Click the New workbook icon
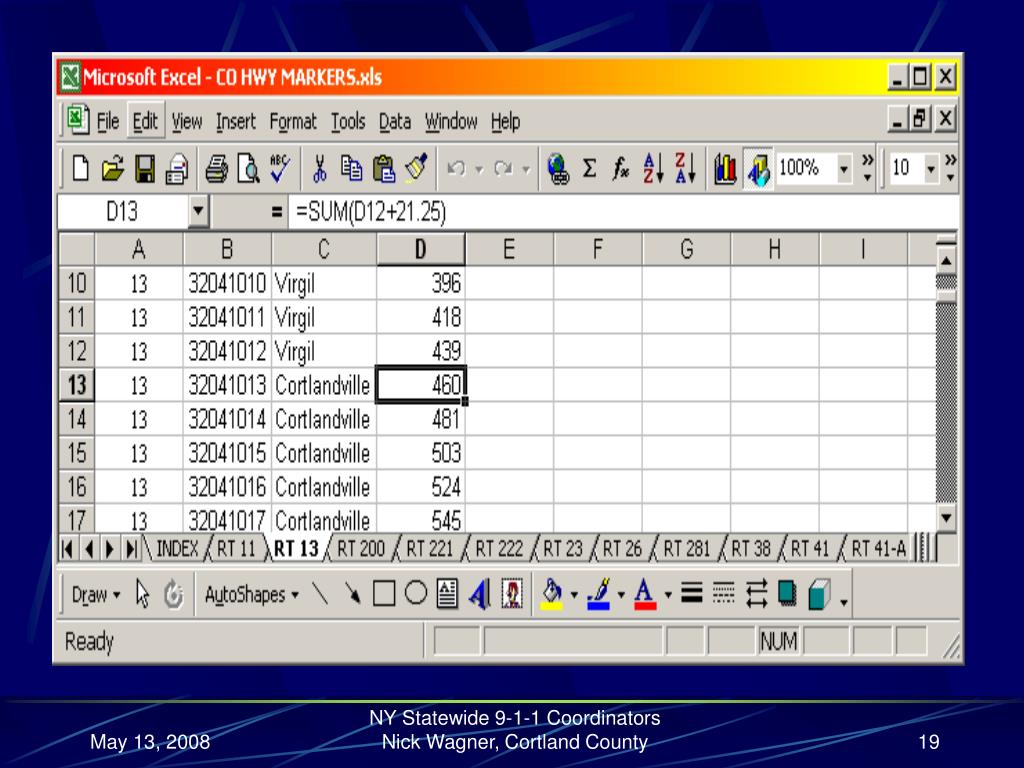Image resolution: width=1024 pixels, height=768 pixels. pos(80,169)
